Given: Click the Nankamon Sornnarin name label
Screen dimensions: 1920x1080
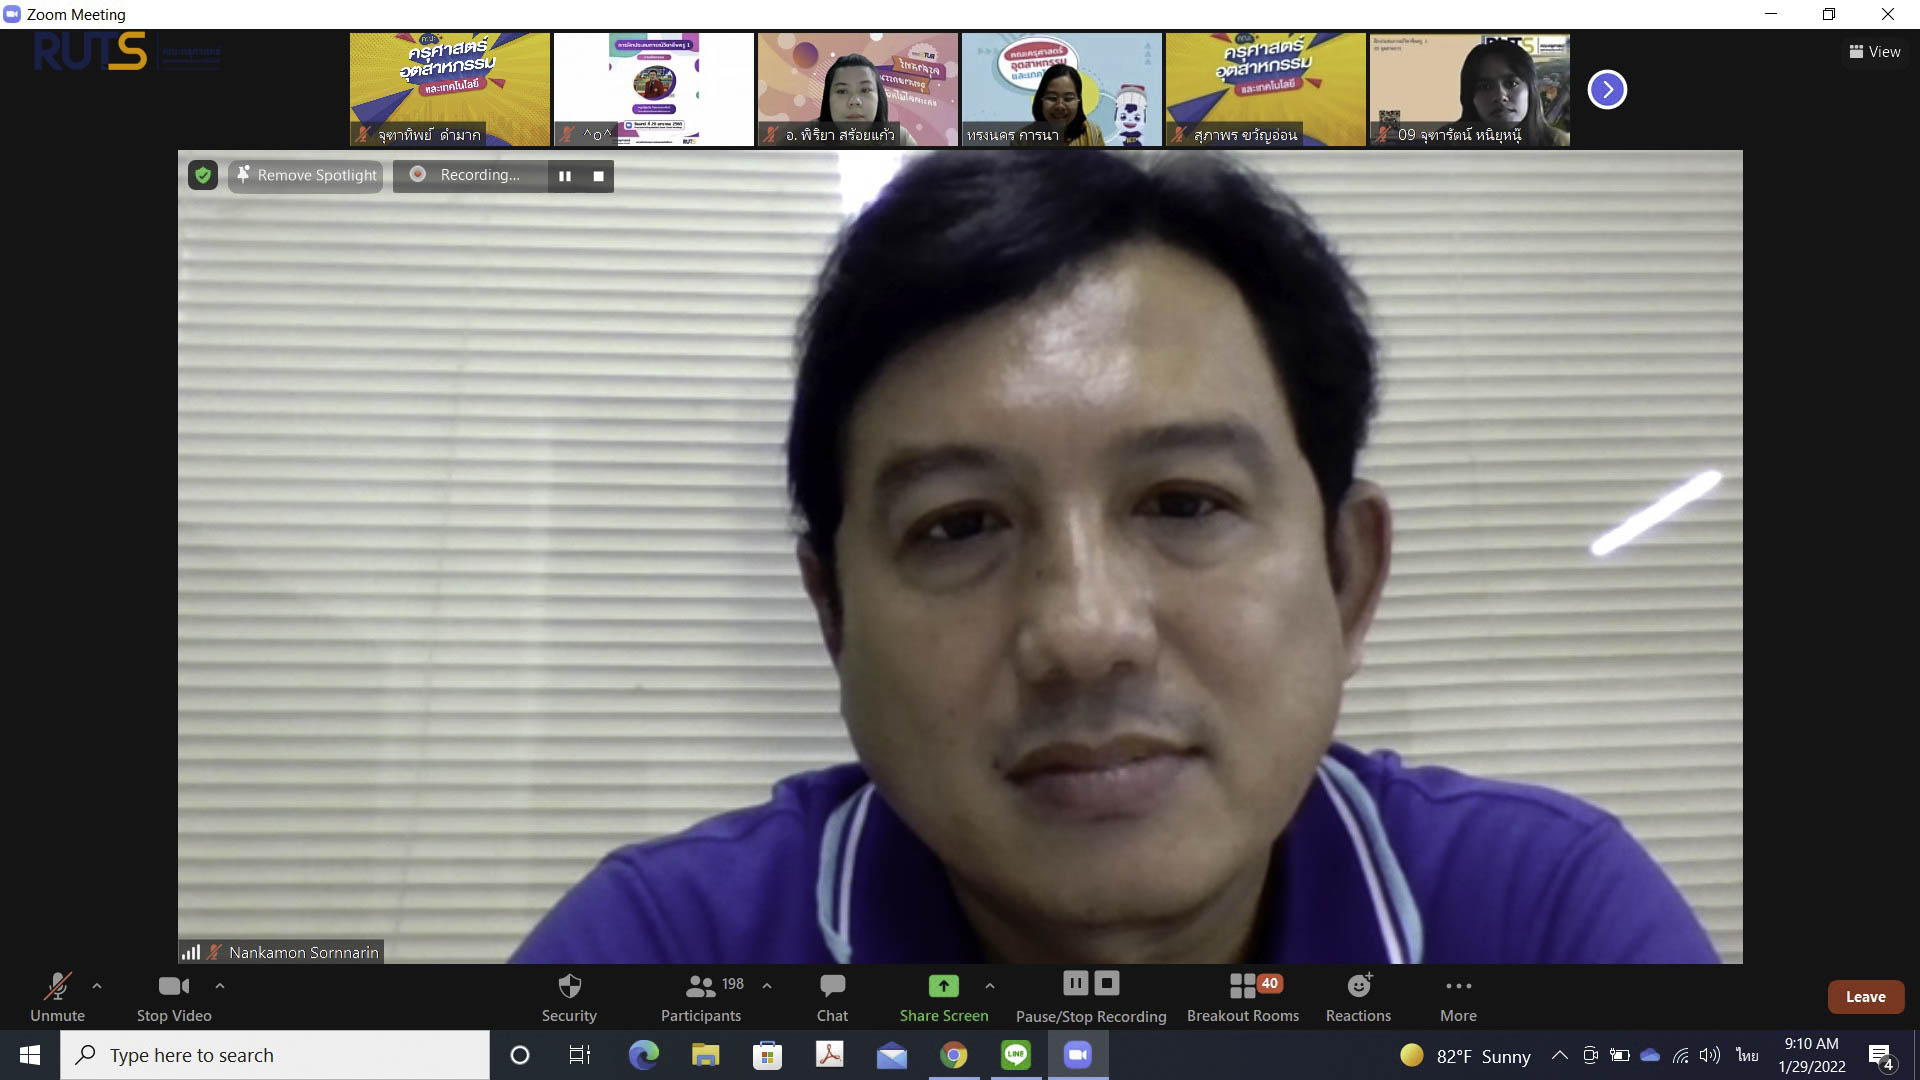Looking at the screenshot, I should coord(304,953).
